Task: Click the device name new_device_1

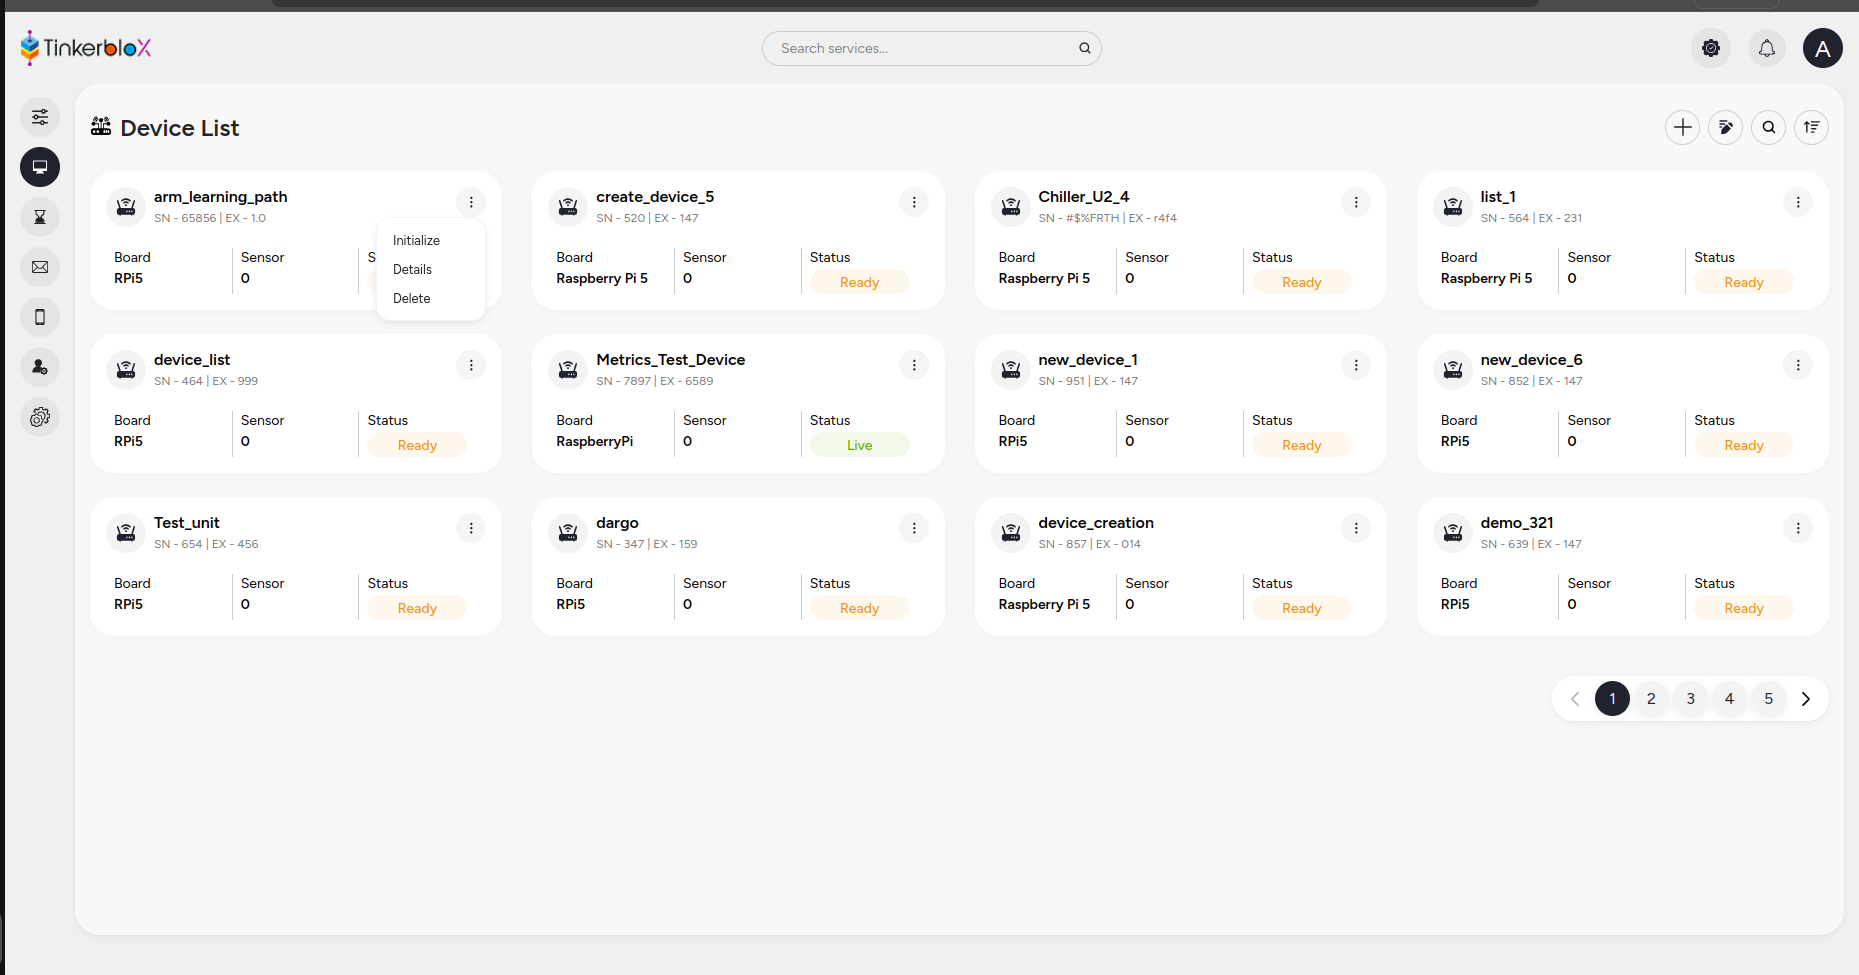Action: pos(1088,360)
